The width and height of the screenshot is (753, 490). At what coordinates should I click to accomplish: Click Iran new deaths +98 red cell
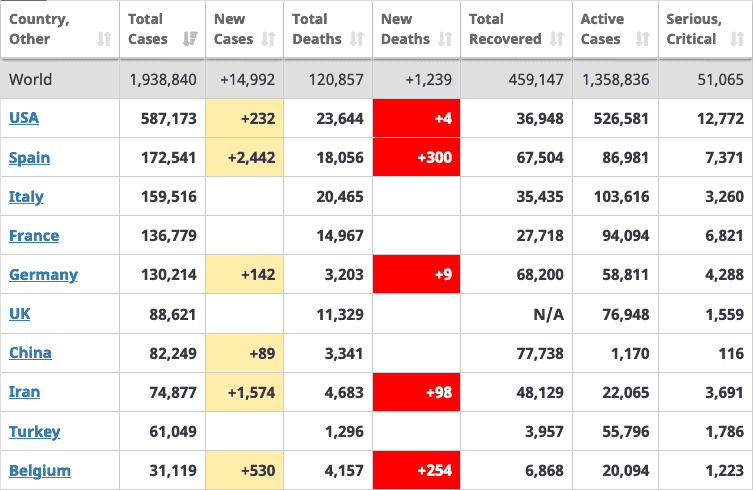click(x=416, y=392)
